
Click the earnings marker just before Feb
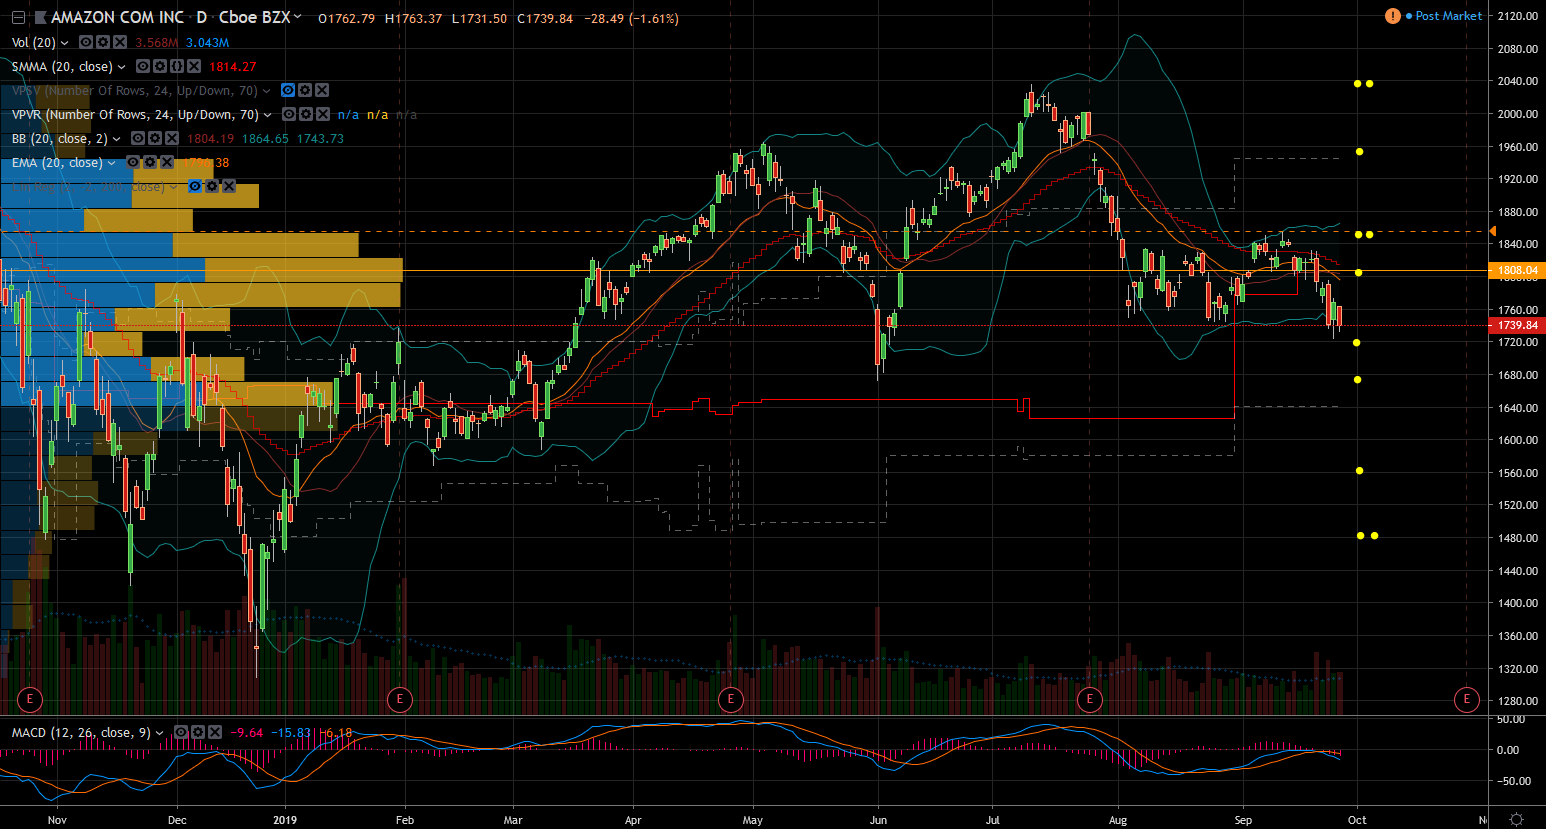(x=400, y=699)
